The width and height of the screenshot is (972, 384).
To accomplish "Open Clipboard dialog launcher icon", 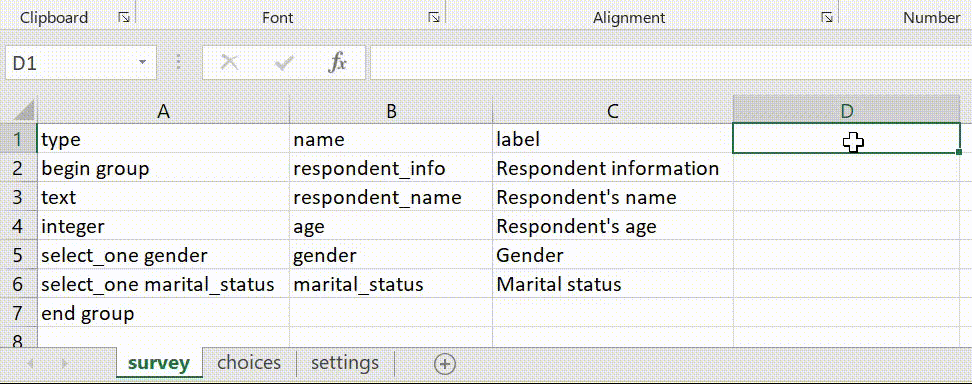I will (x=124, y=18).
